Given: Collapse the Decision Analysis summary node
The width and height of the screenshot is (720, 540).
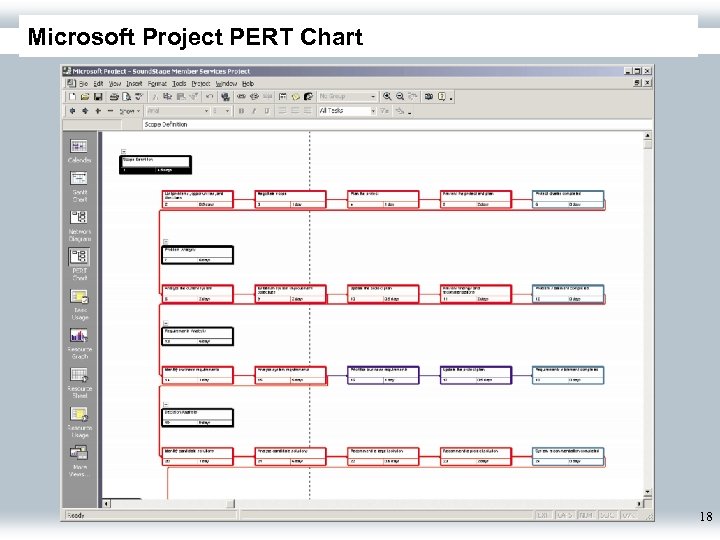Looking at the screenshot, I should coord(166,404).
